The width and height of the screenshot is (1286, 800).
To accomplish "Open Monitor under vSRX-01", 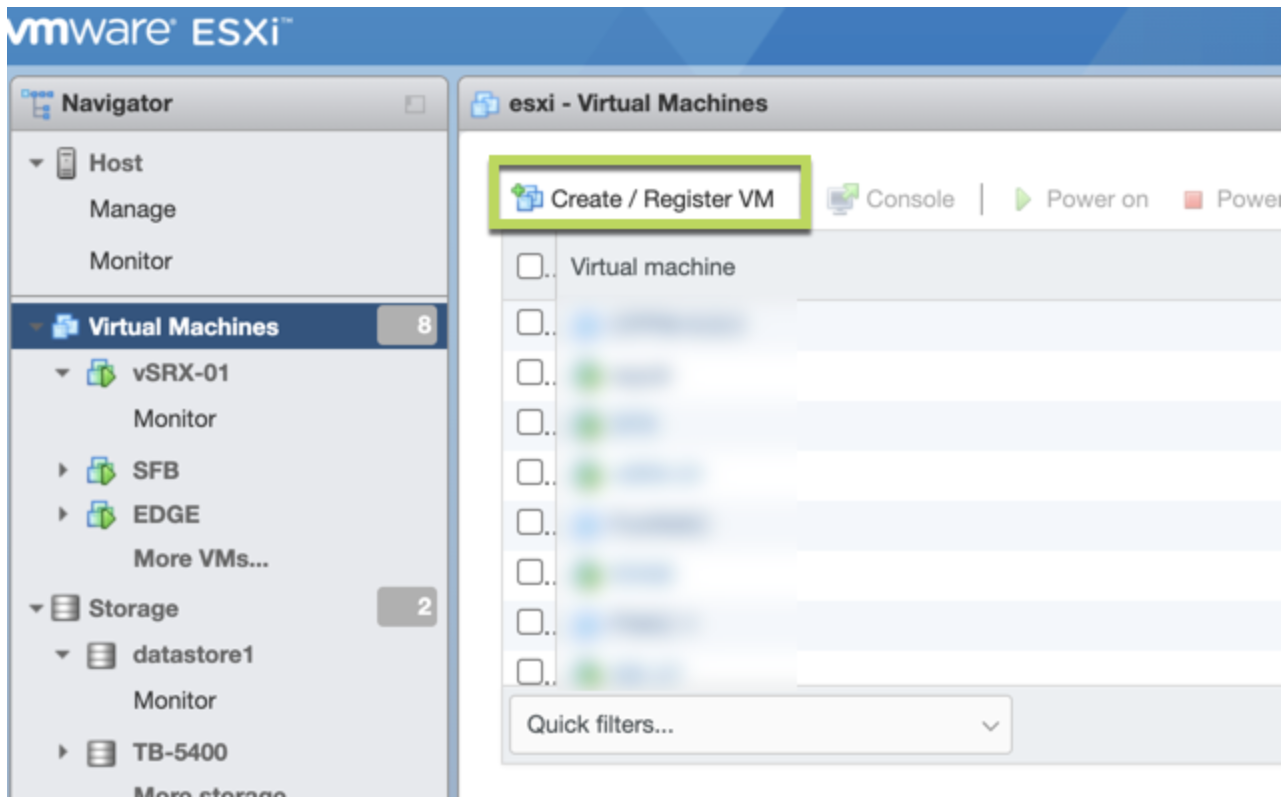I will 175,419.
